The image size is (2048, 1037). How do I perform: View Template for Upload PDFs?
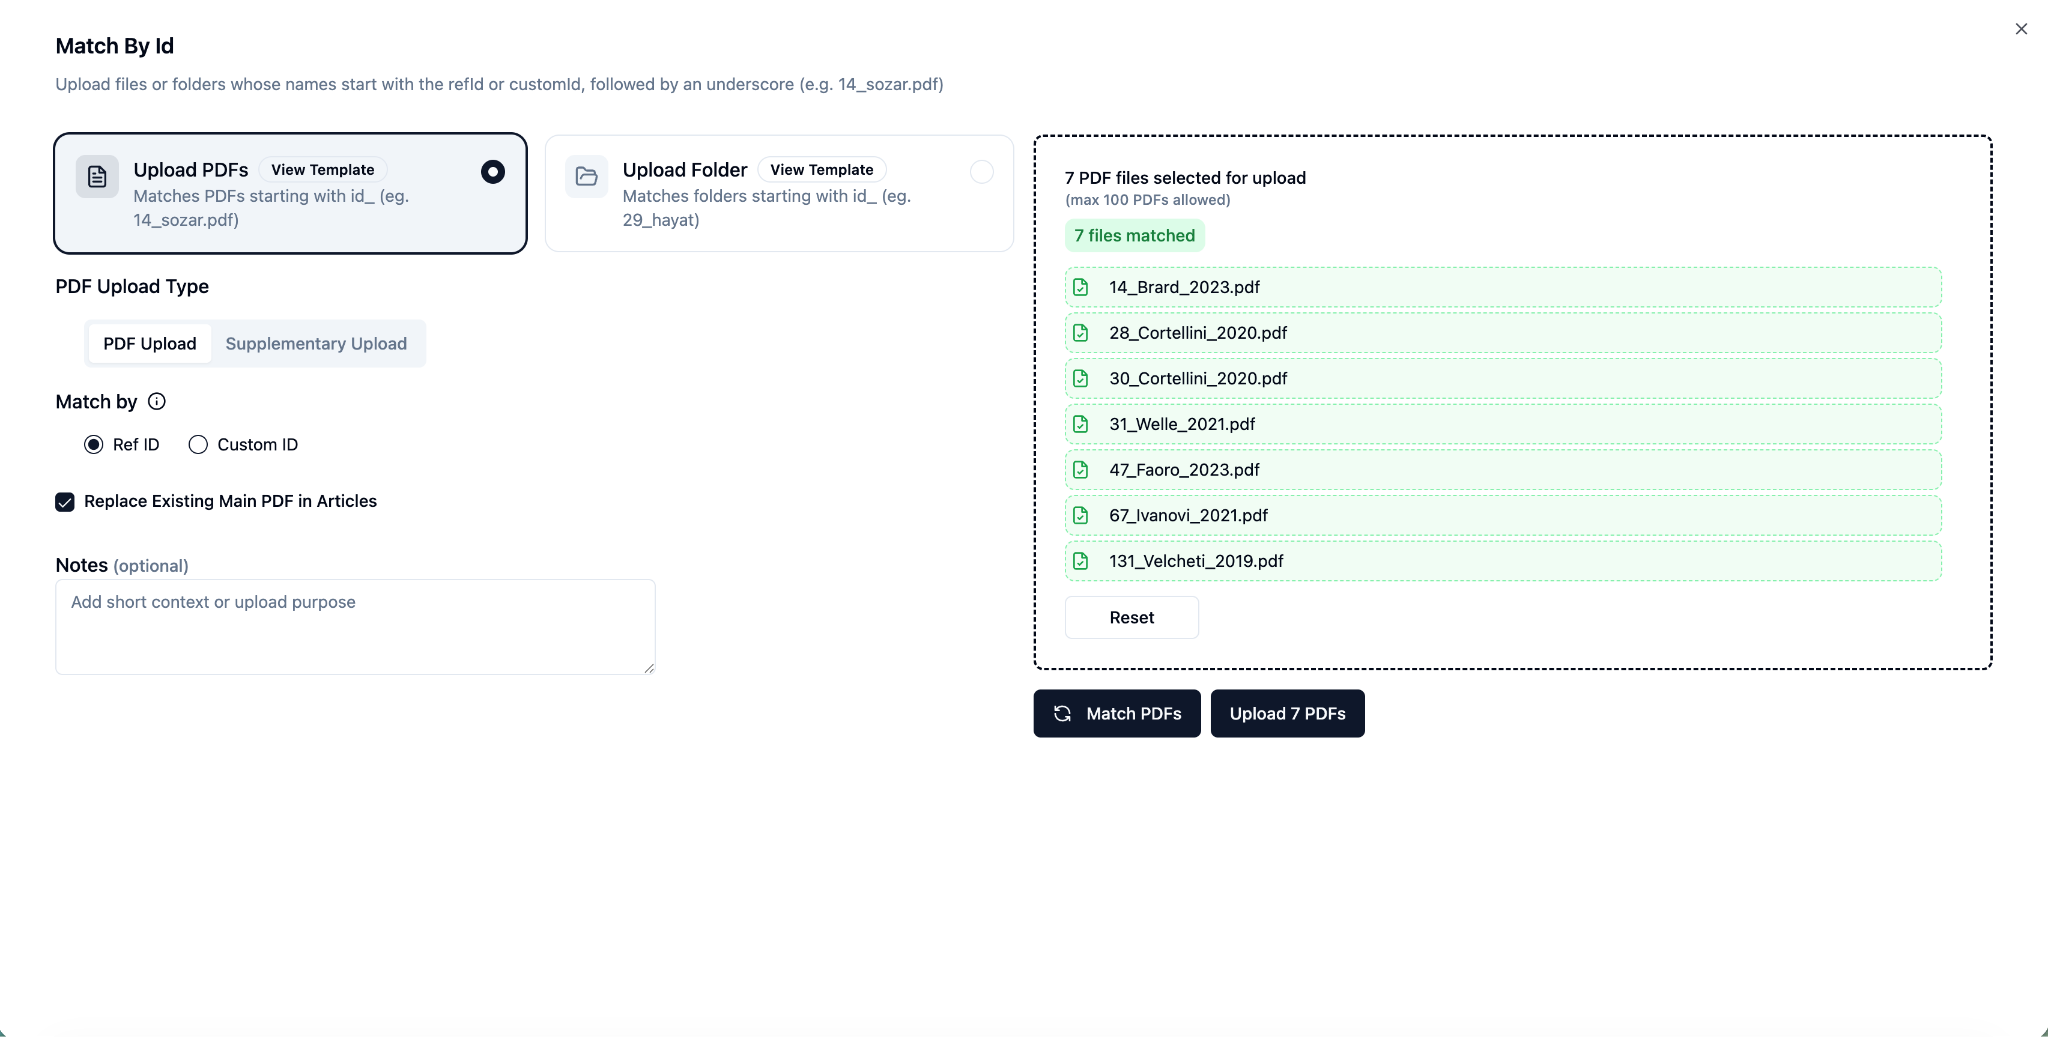click(322, 170)
